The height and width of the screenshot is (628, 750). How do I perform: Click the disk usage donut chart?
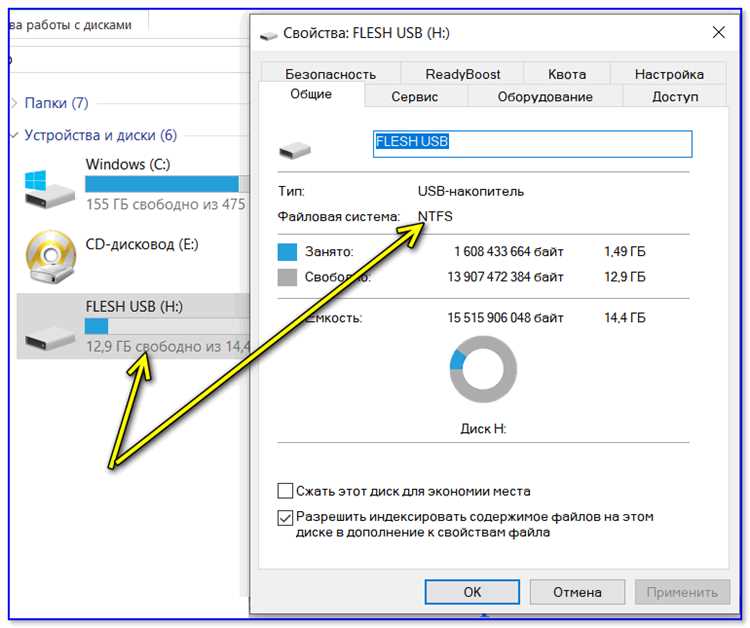click(483, 369)
